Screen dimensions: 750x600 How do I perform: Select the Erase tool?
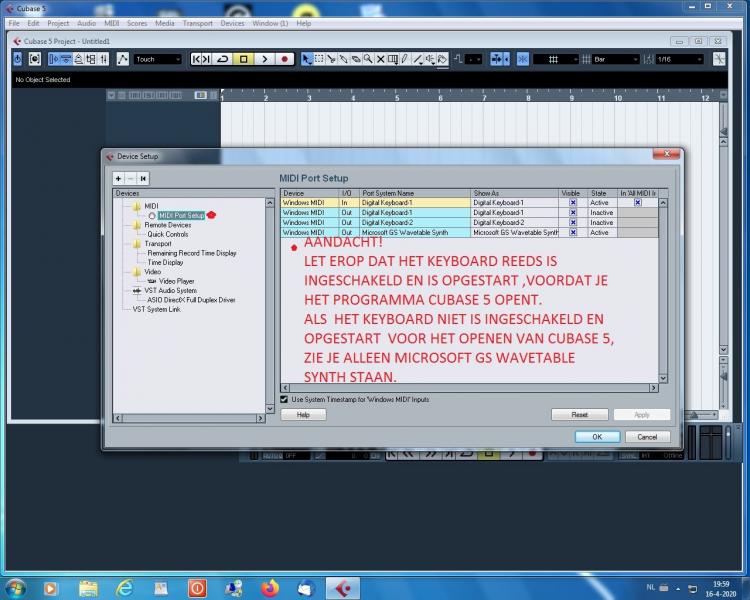pyautogui.click(x=356, y=59)
